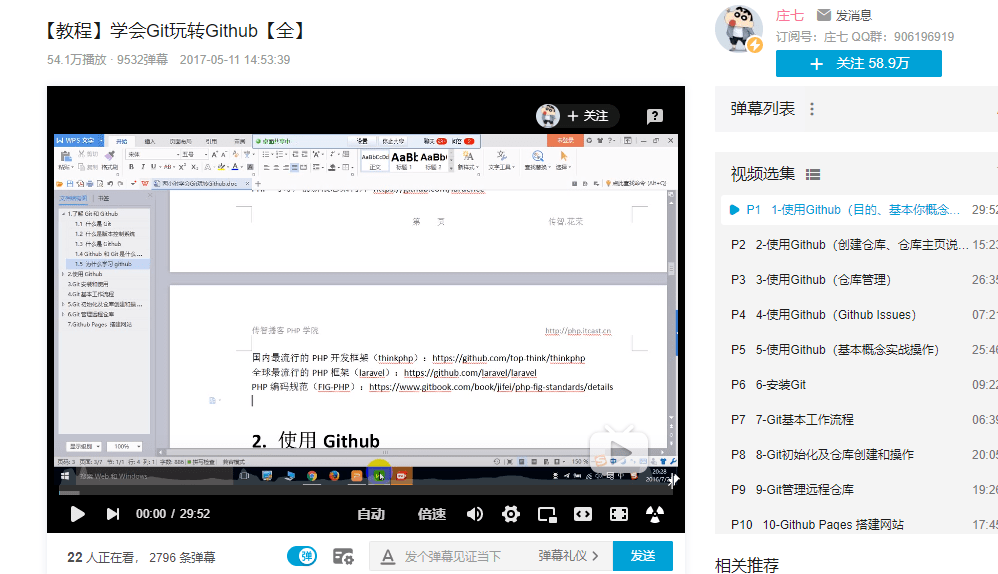This screenshot has height=574, width=998.
Task: Click 发消息 to message the uploader
Action: pyautogui.click(x=845, y=15)
